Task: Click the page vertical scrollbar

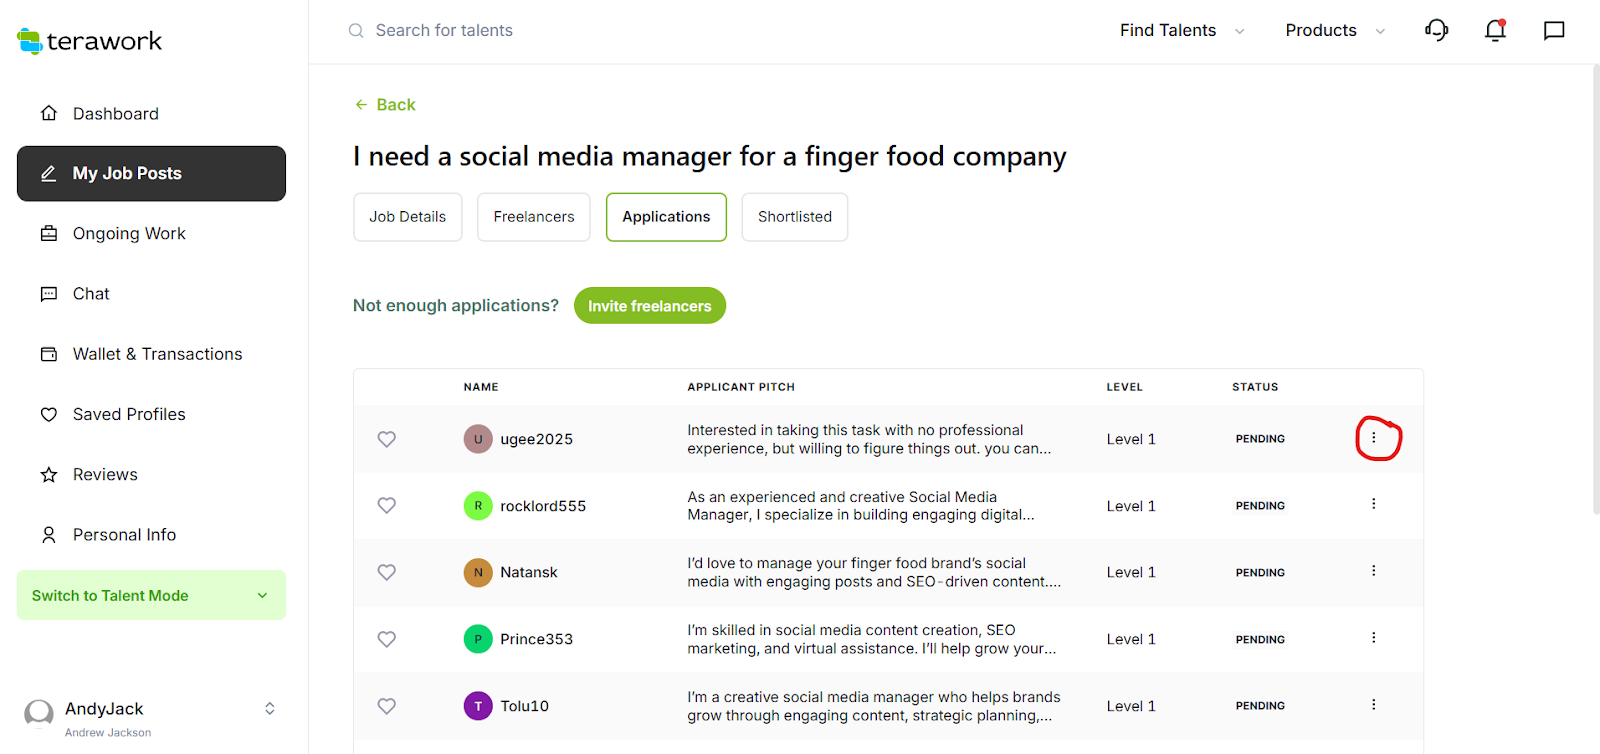Action: click(x=1595, y=290)
